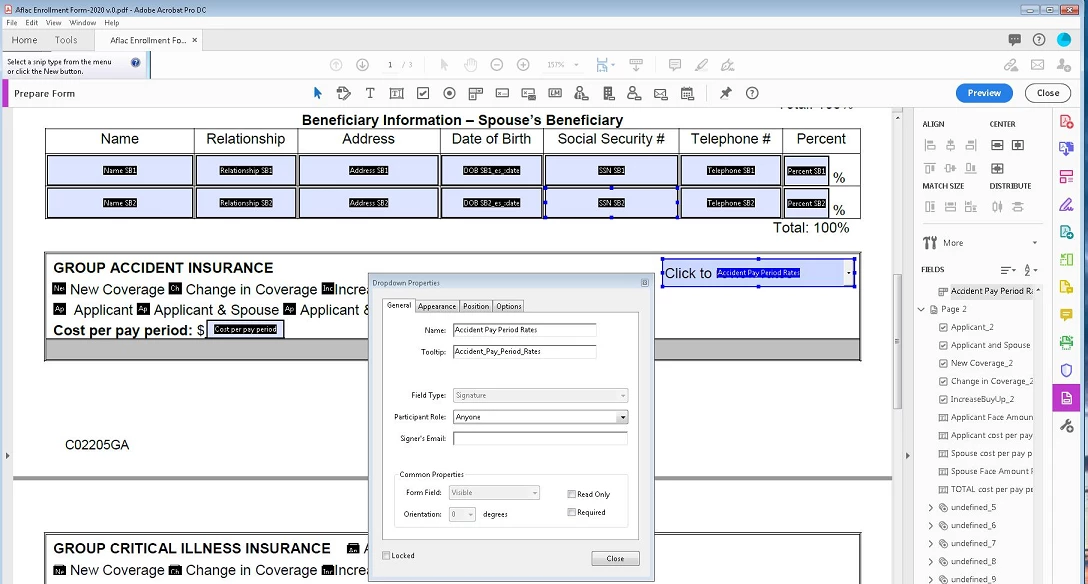Click Align Top icon in ALIGN panel
Image resolution: width=1088 pixels, height=584 pixels.
tap(930, 168)
